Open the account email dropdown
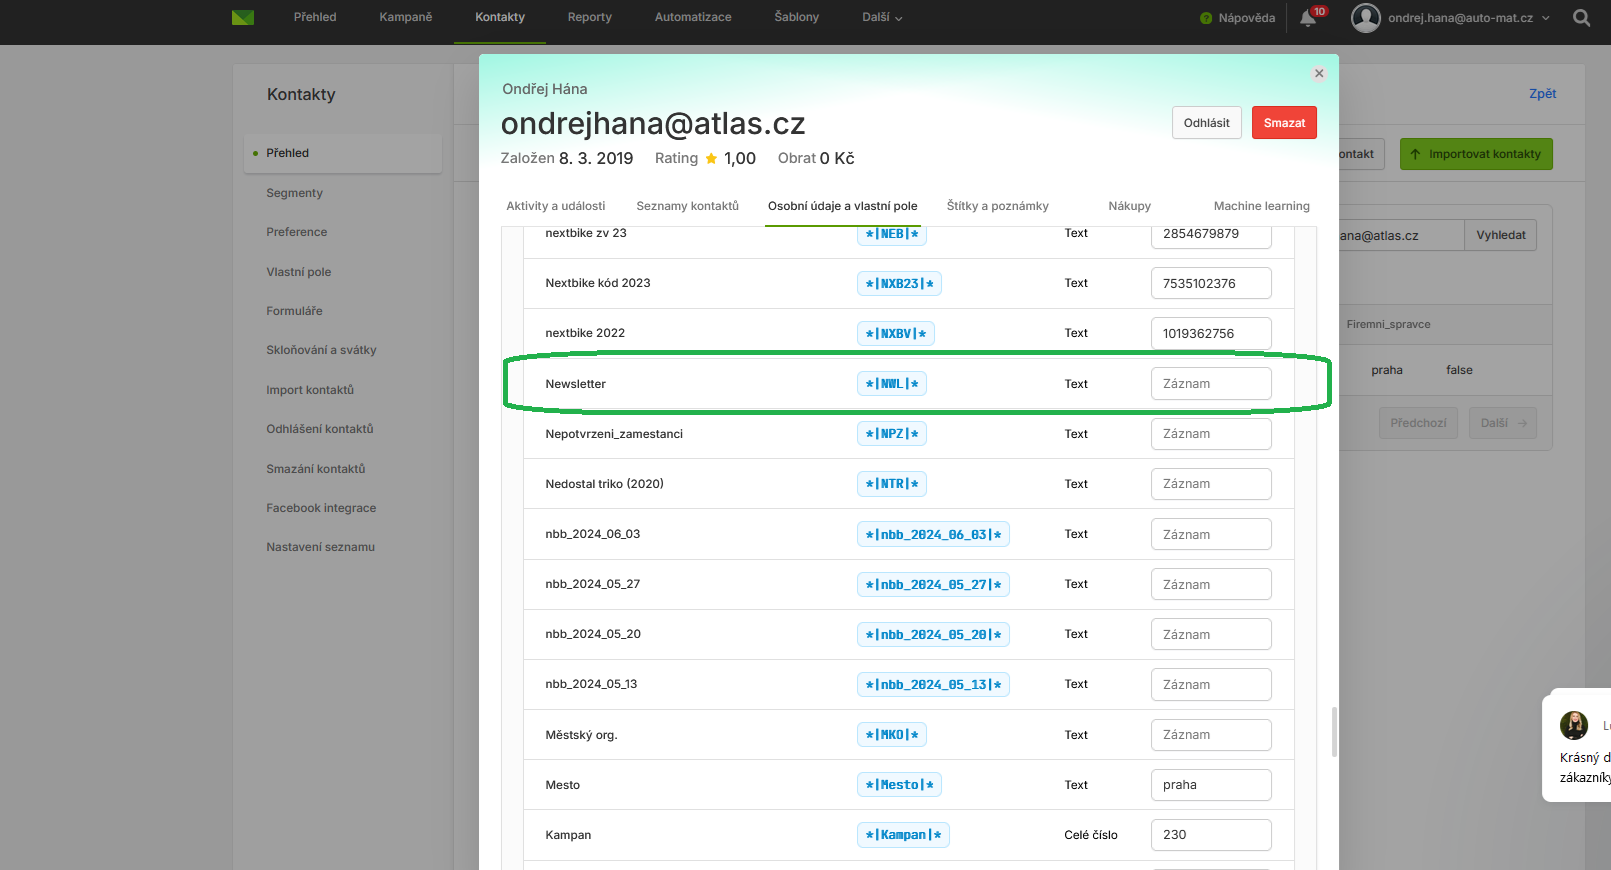Viewport: 1611px width, 870px height. [x=1468, y=18]
